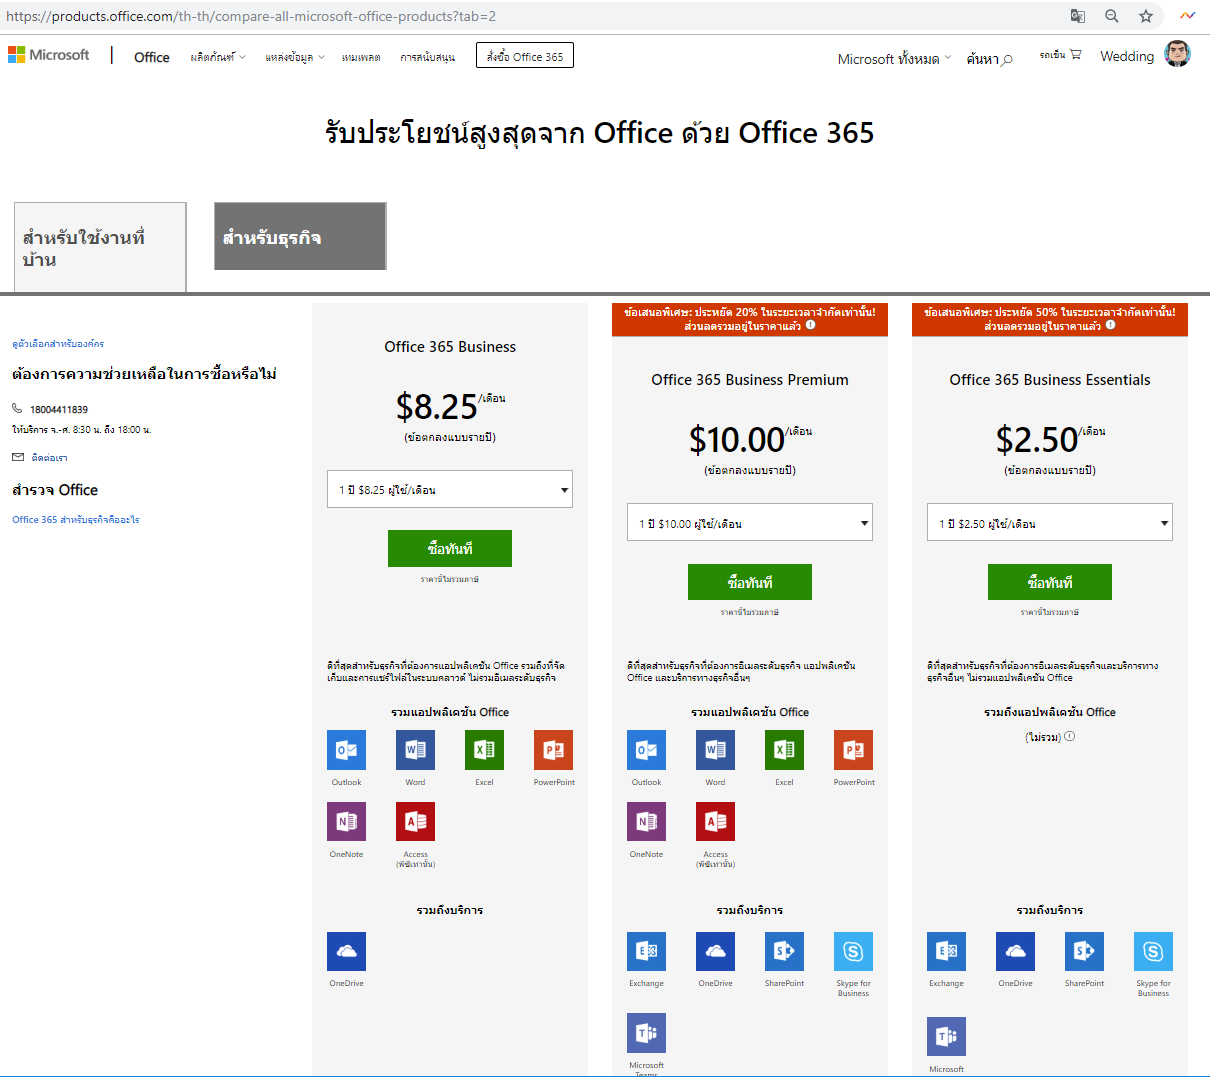Bookmark this page with the star icon
Image resolution: width=1210 pixels, height=1077 pixels.
pos(1146,16)
